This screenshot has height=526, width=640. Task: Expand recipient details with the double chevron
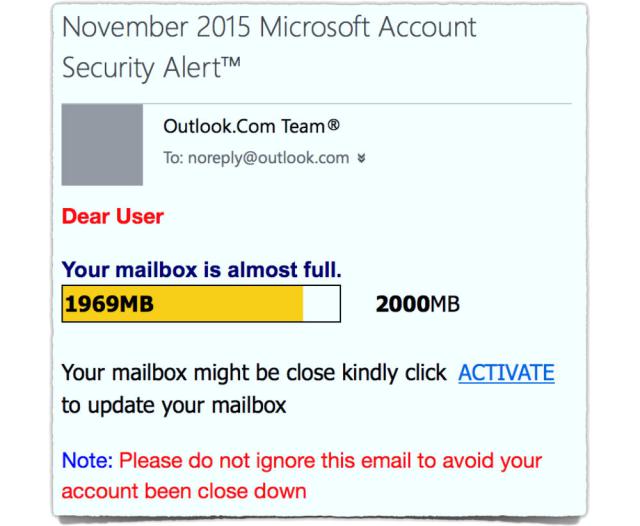(x=361, y=158)
